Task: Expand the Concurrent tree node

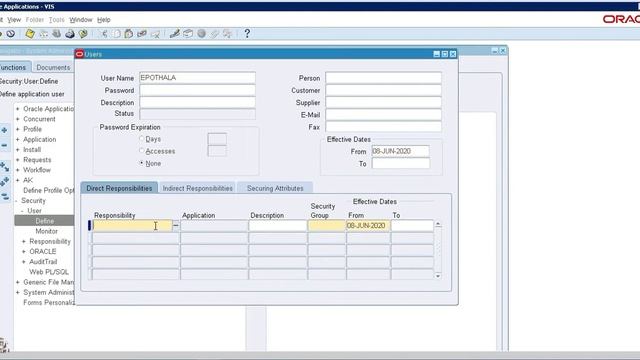Action: click(x=18, y=119)
